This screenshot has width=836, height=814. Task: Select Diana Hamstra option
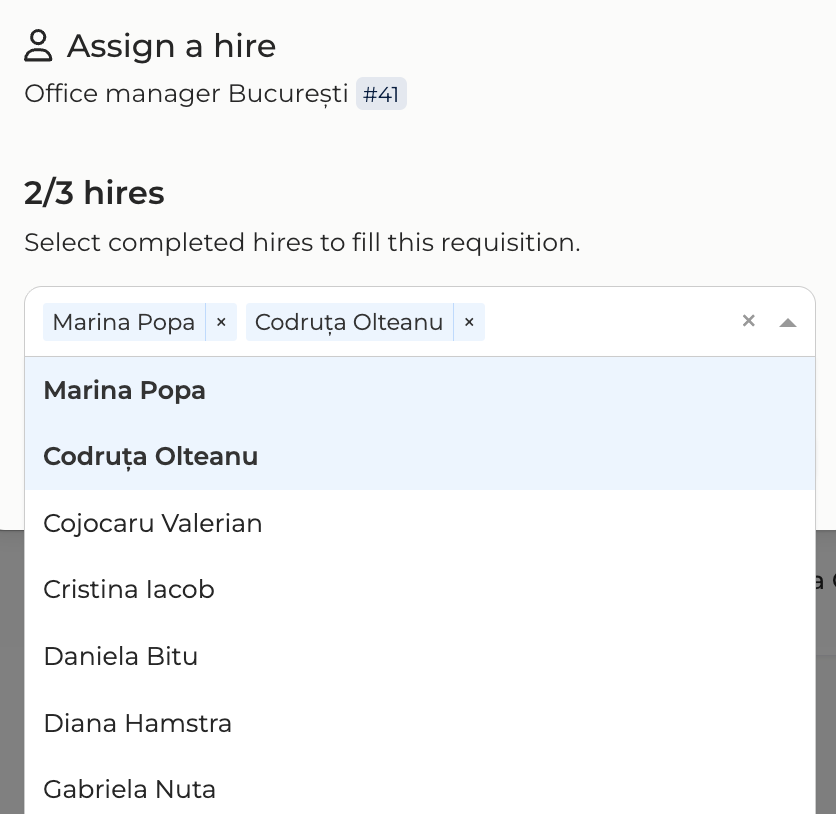click(x=137, y=724)
